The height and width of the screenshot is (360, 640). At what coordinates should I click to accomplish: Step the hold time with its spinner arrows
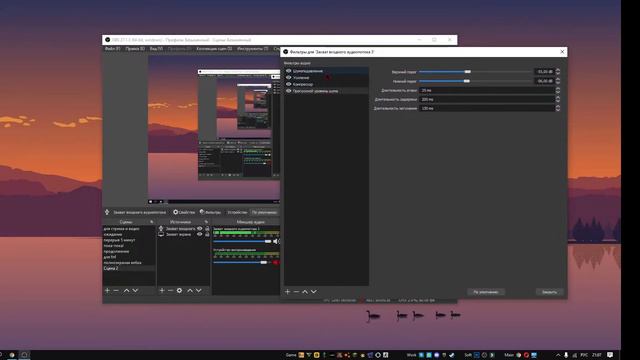558,99
